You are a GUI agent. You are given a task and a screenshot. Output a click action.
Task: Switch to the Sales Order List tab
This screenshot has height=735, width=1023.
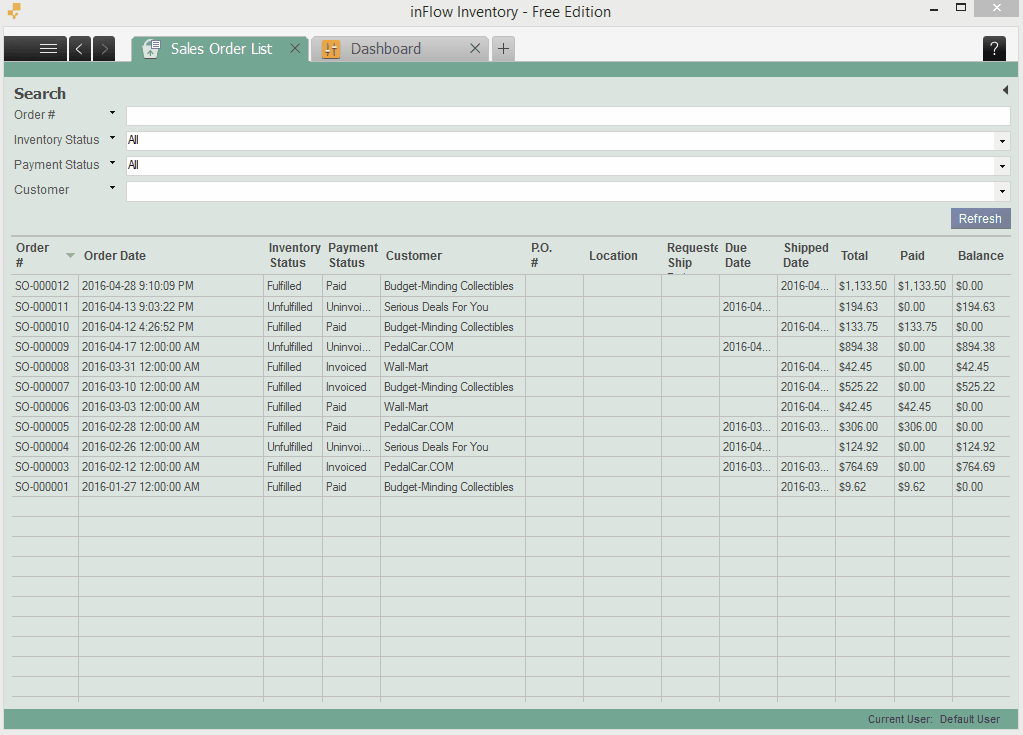coord(221,49)
